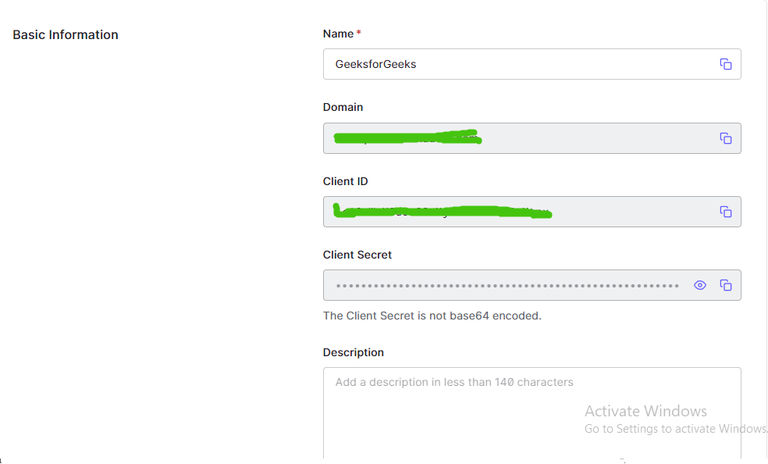Click the Name field label
The height and width of the screenshot is (464, 768).
point(338,34)
